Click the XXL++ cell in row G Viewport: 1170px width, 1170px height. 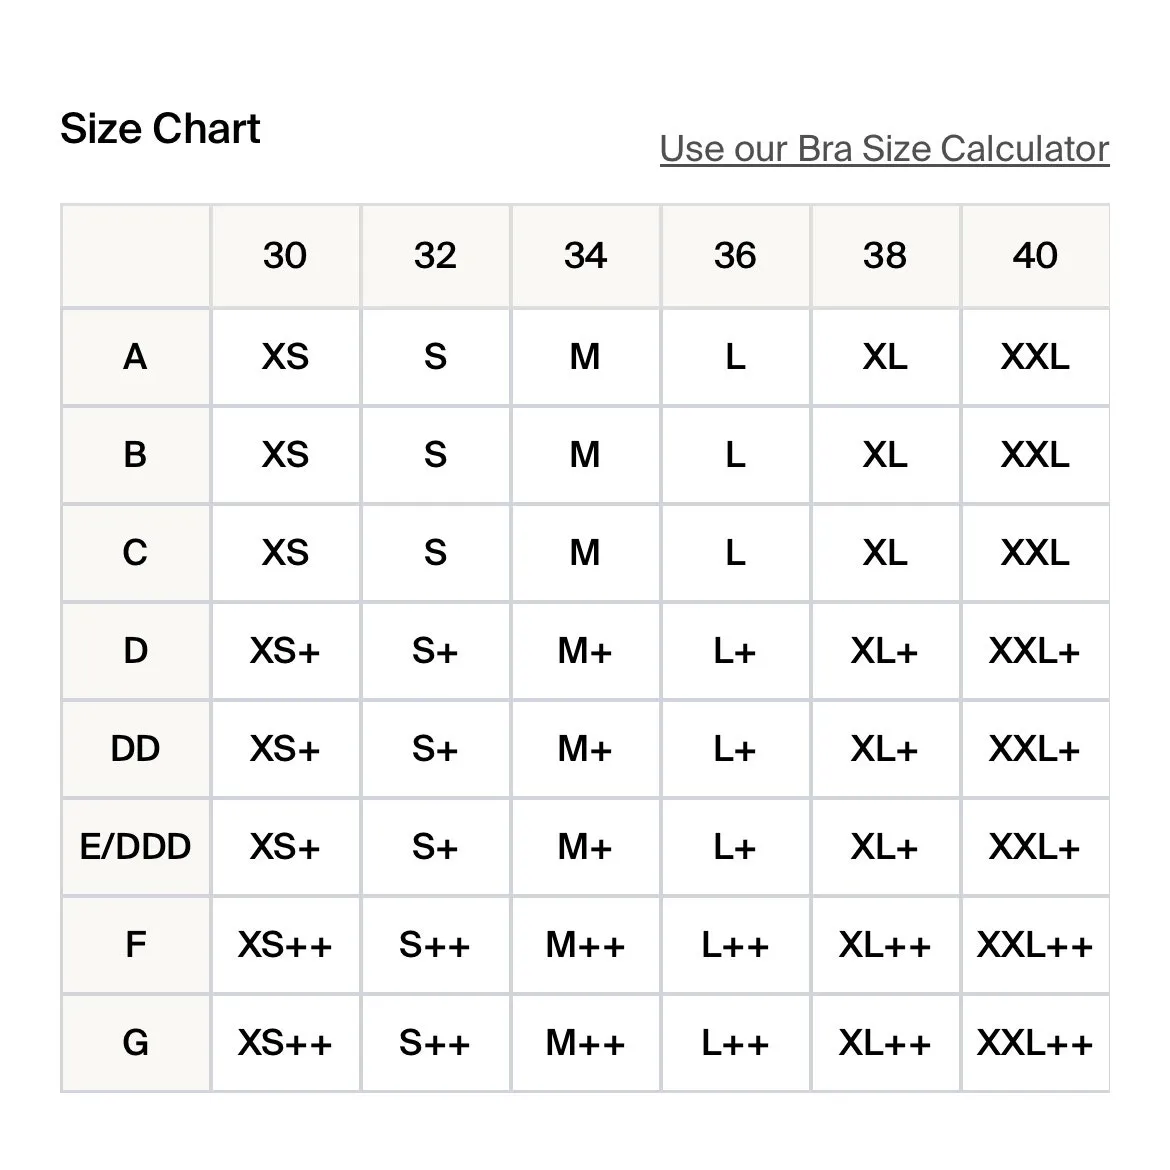1035,1043
